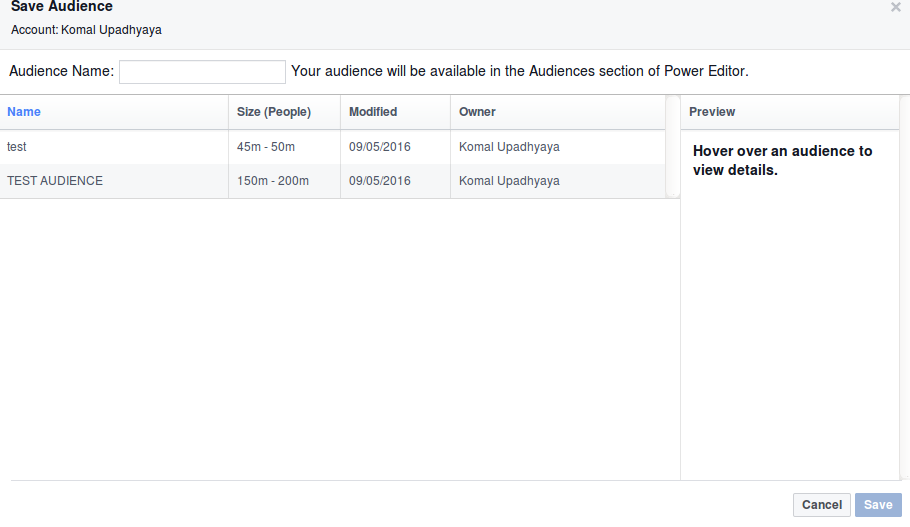
Task: Click the Preview panel header
Action: coord(712,112)
